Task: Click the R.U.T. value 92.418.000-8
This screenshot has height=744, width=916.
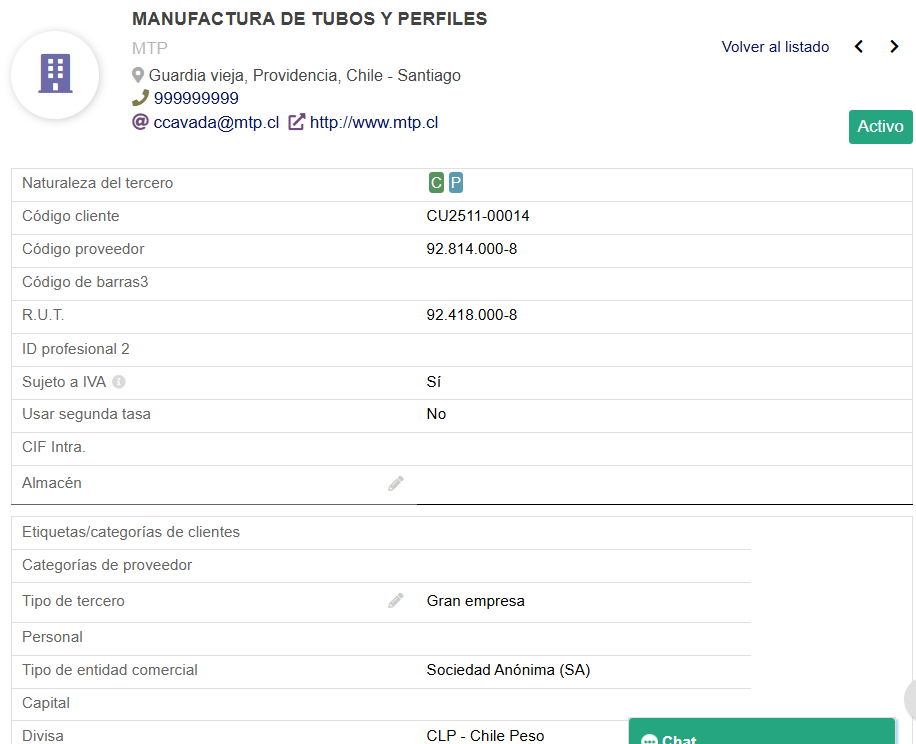Action: tap(472, 315)
